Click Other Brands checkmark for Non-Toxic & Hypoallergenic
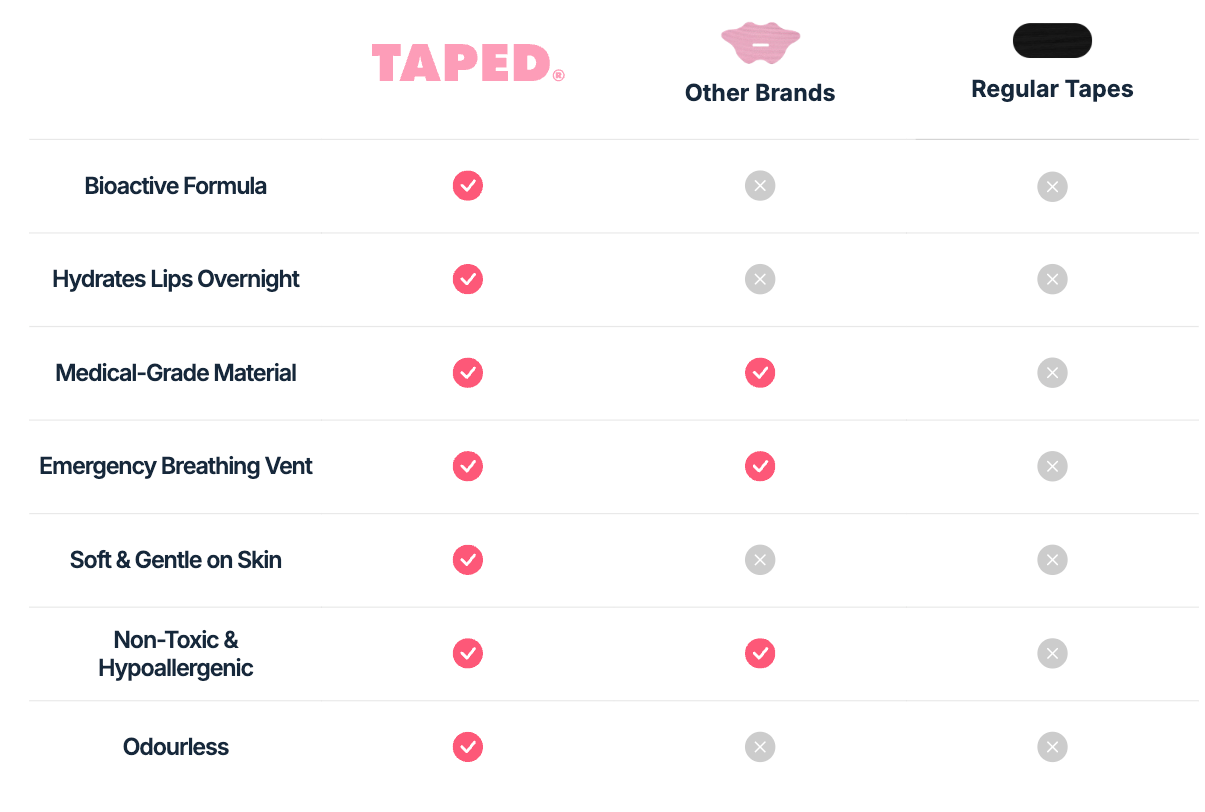The image size is (1205, 812). coord(760,654)
